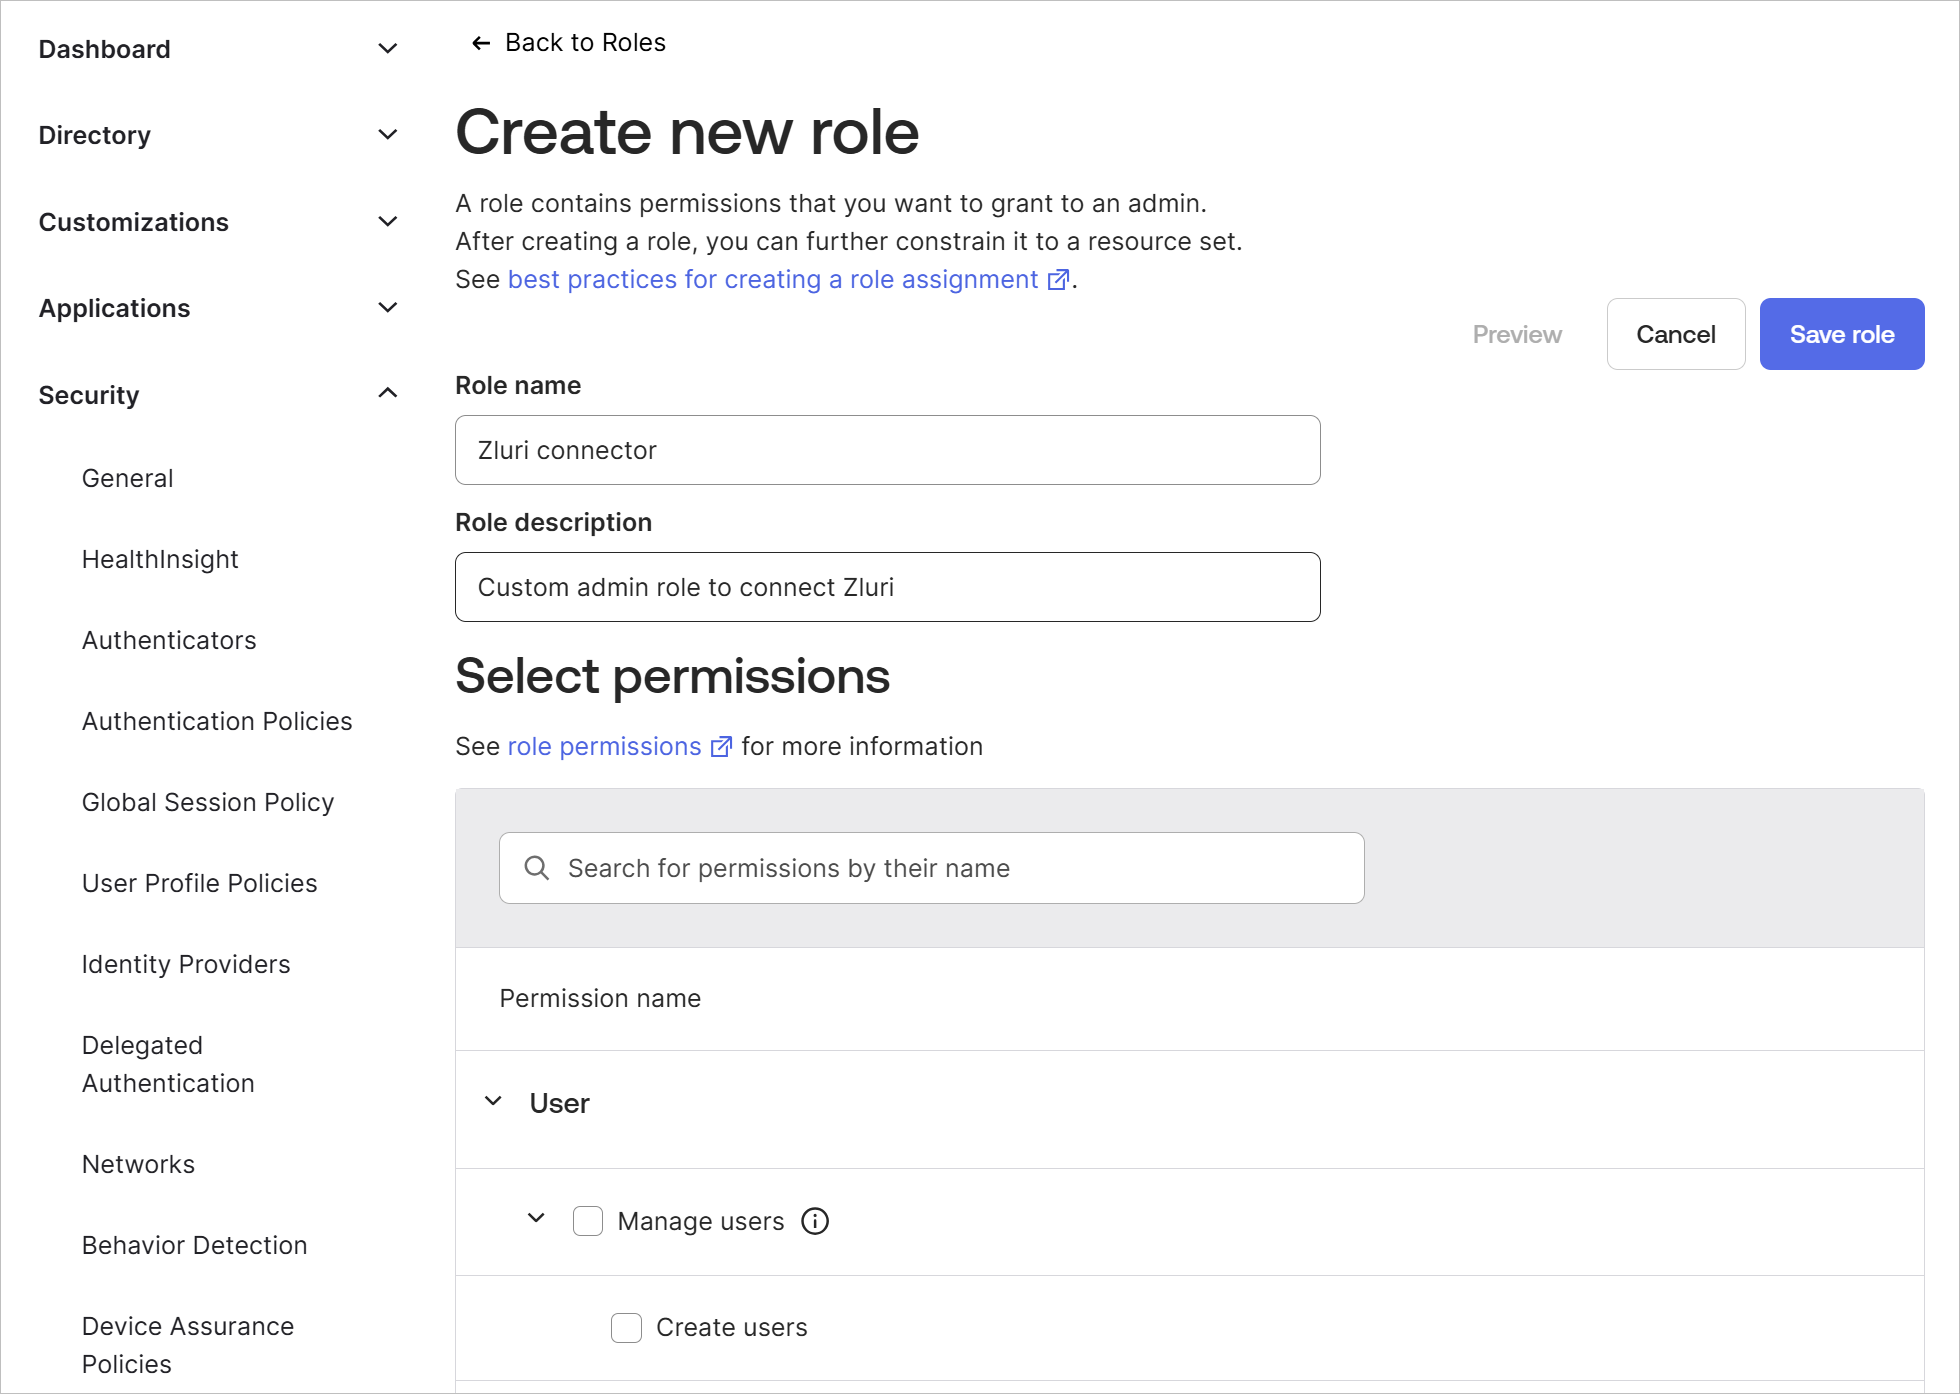Go to Identity Providers page
The width and height of the screenshot is (1960, 1394).
click(186, 964)
